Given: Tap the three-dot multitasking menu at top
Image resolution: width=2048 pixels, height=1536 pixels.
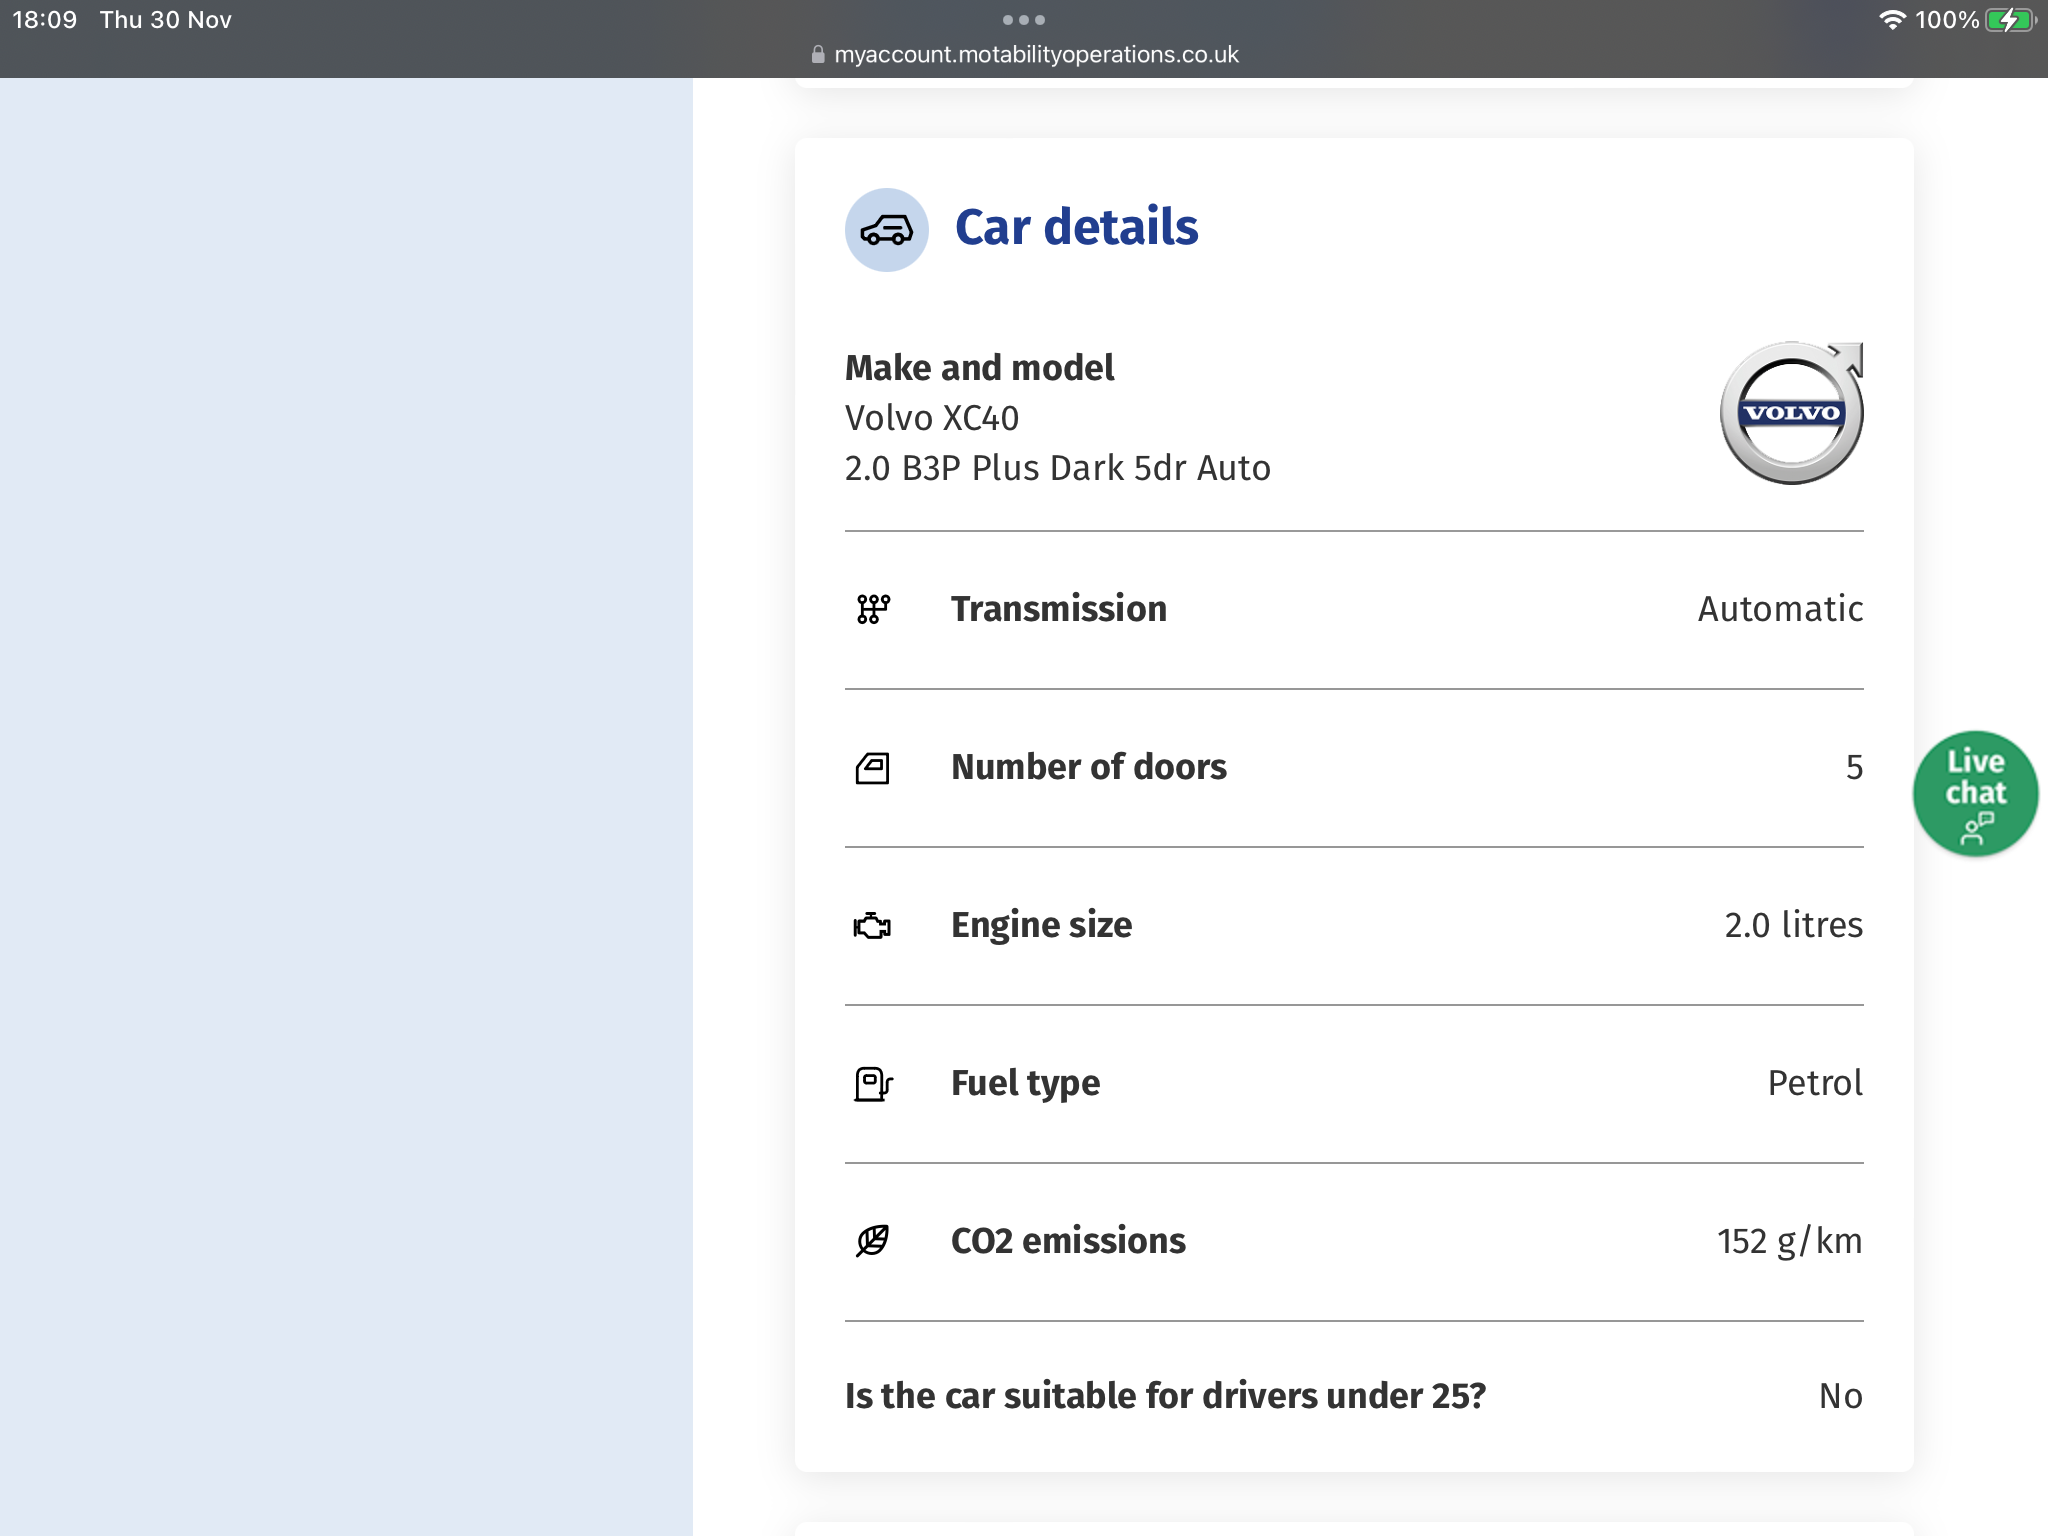Looking at the screenshot, I should [1023, 20].
